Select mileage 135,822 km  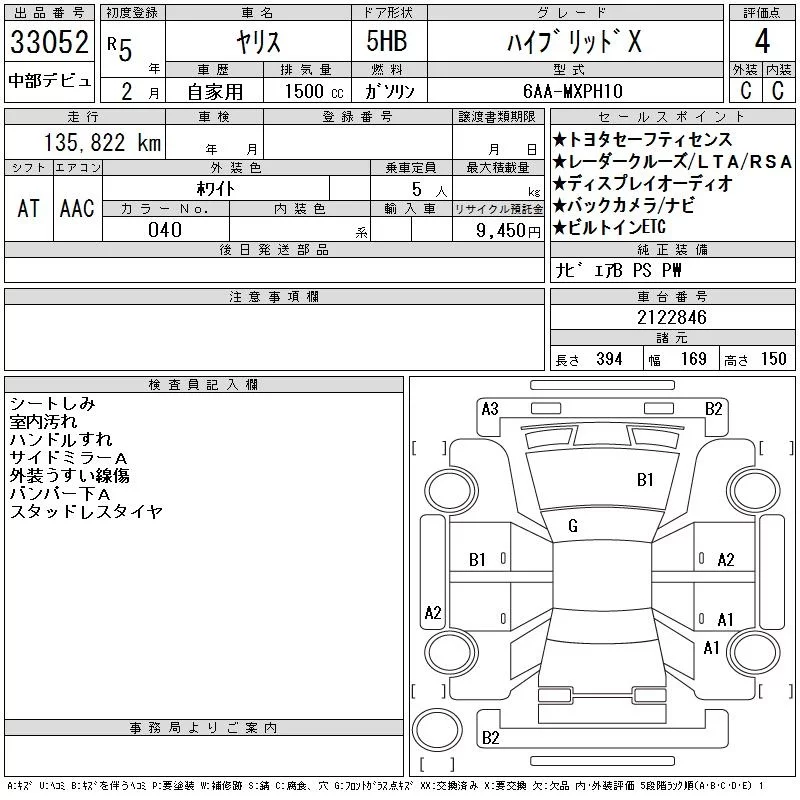(103, 142)
